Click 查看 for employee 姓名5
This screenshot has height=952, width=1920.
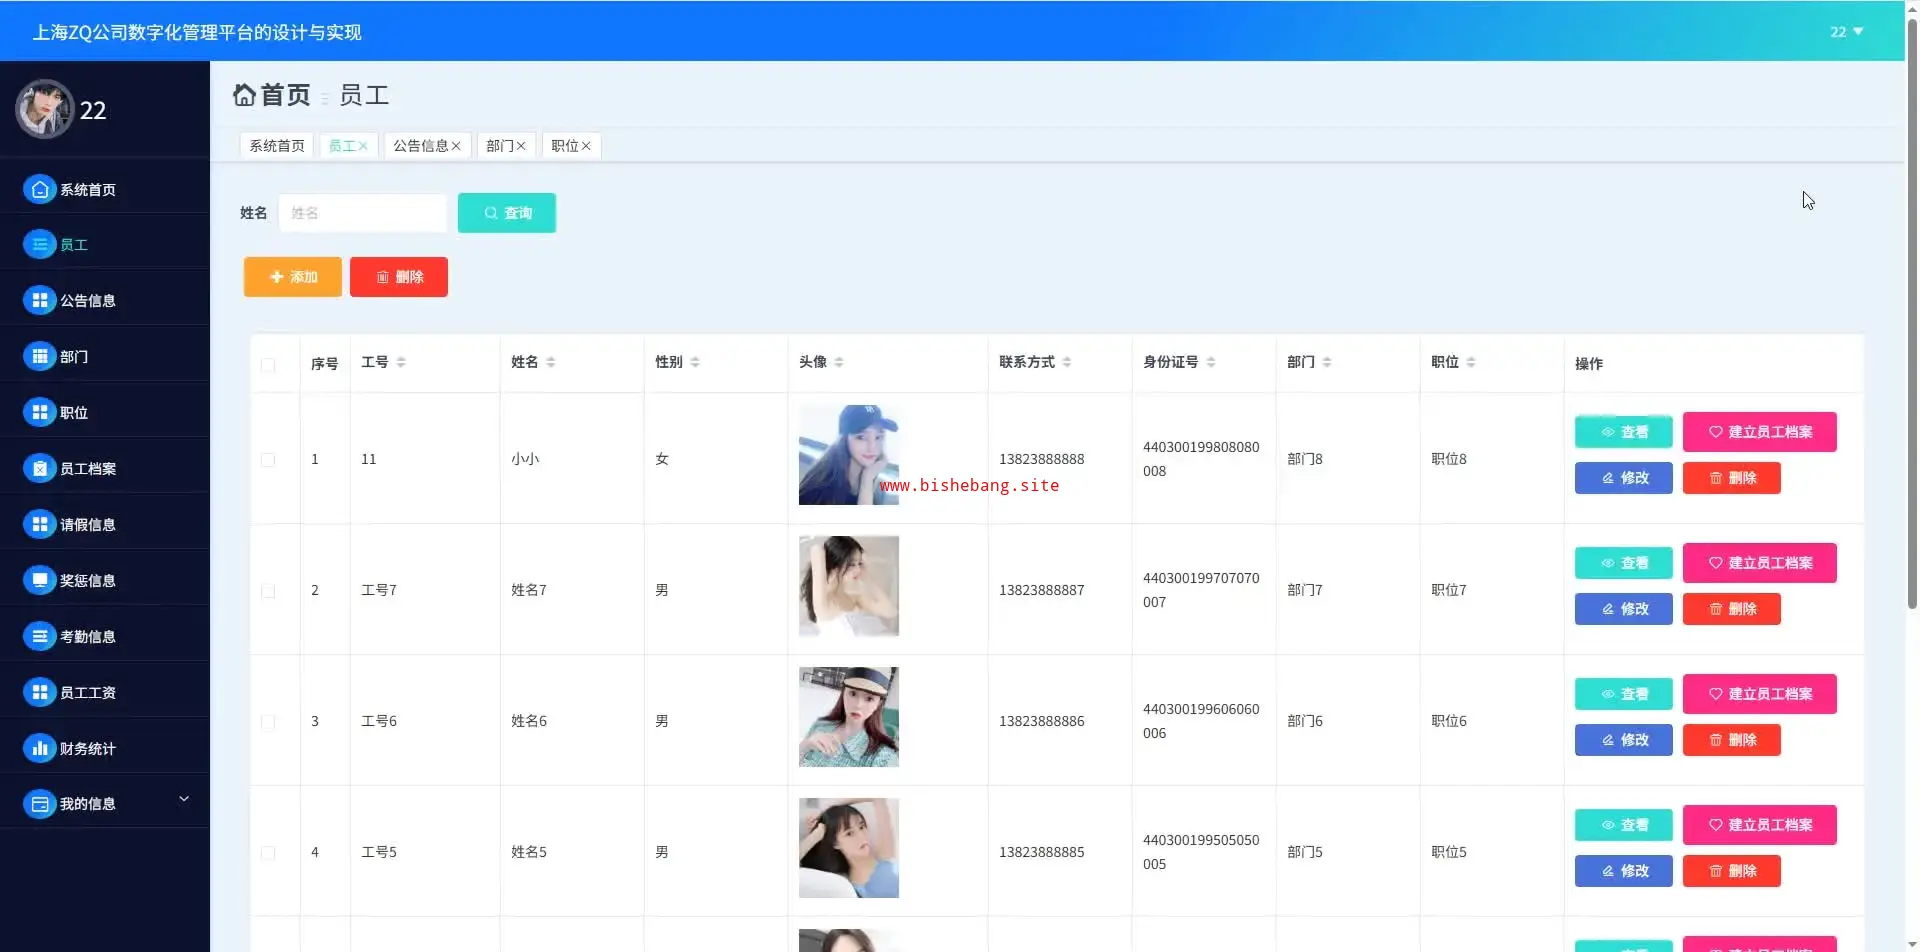click(x=1624, y=825)
